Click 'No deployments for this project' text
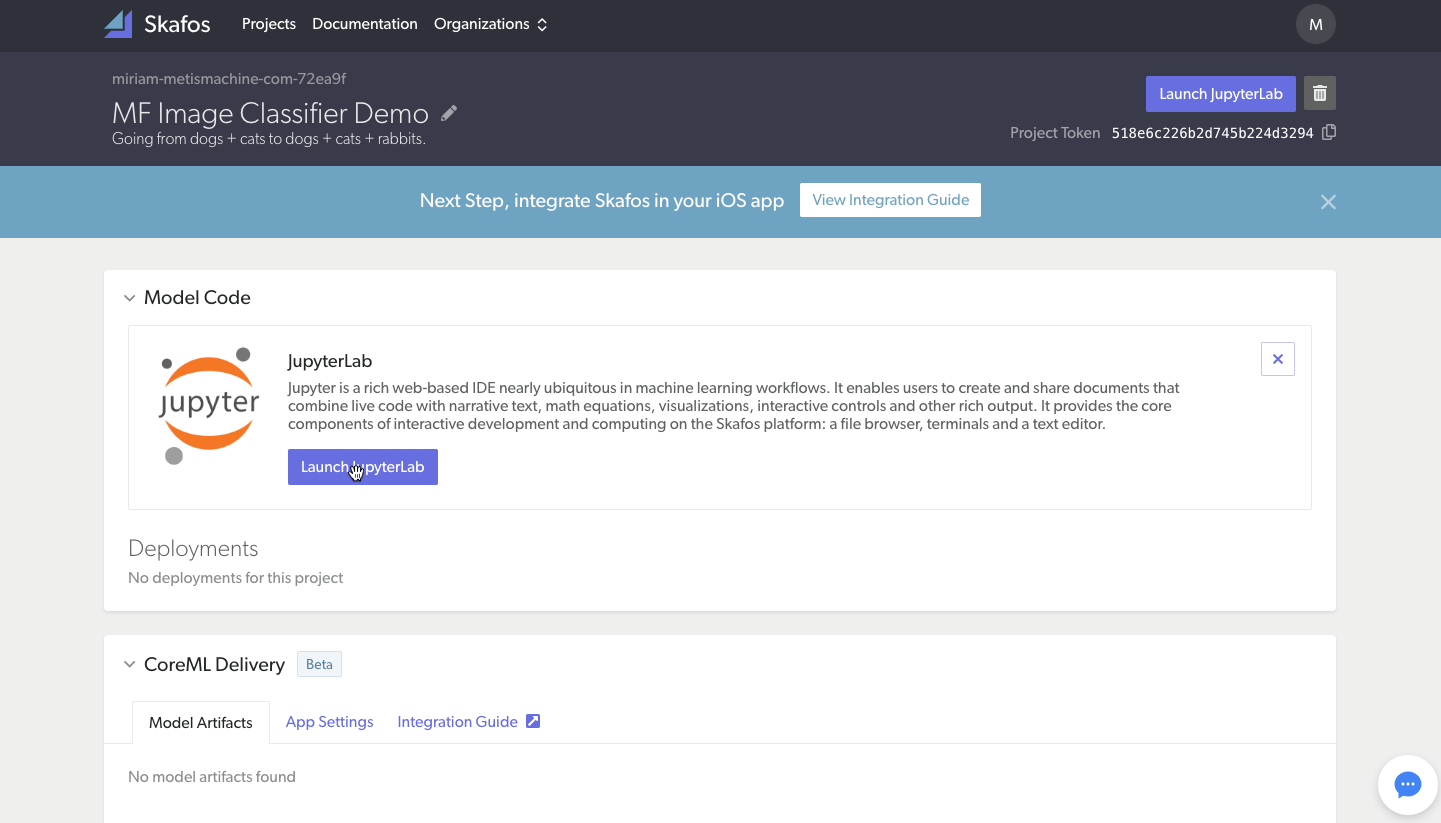The width and height of the screenshot is (1441, 823). [x=236, y=578]
